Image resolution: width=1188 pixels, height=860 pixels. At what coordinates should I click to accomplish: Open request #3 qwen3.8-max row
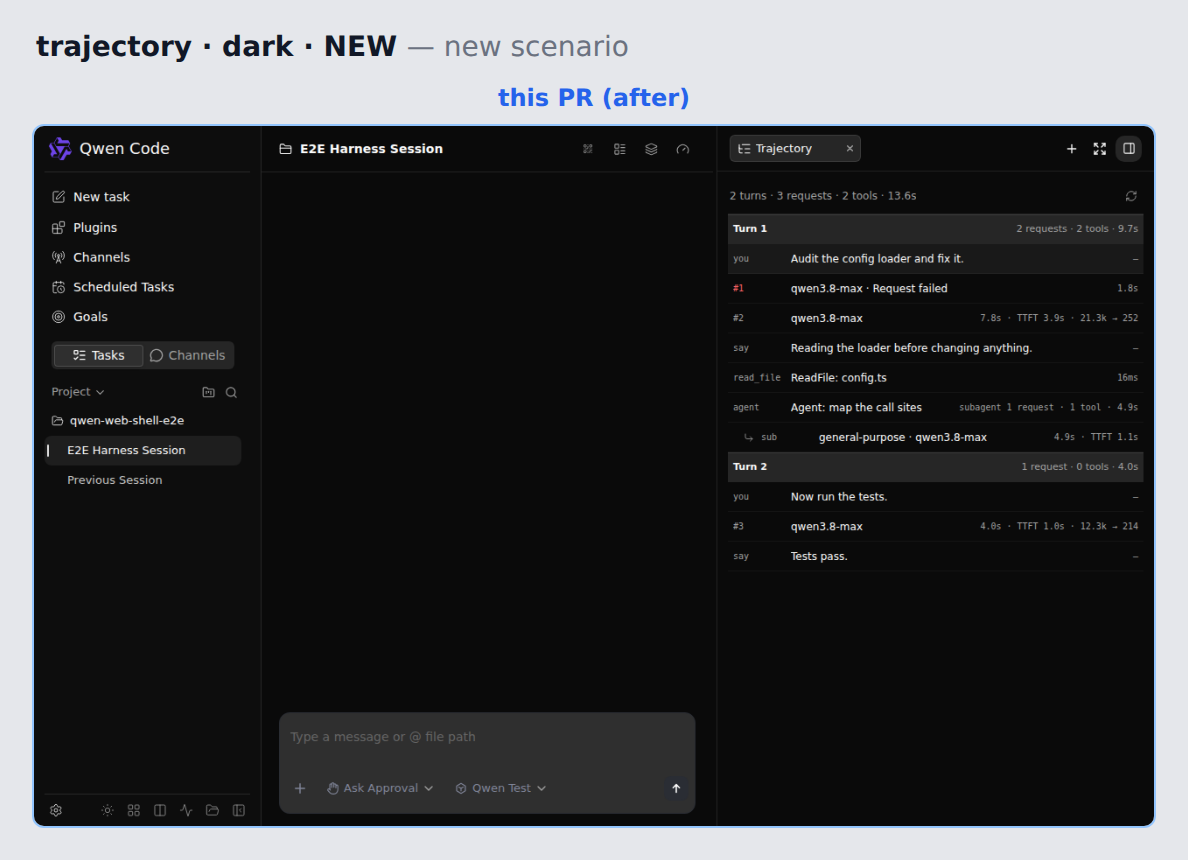(935, 527)
